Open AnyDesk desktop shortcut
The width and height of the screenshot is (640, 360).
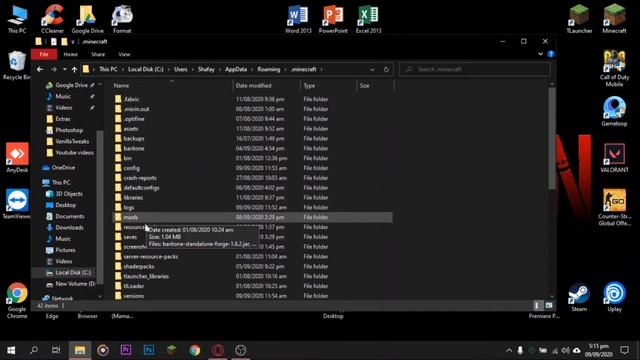[x=17, y=158]
